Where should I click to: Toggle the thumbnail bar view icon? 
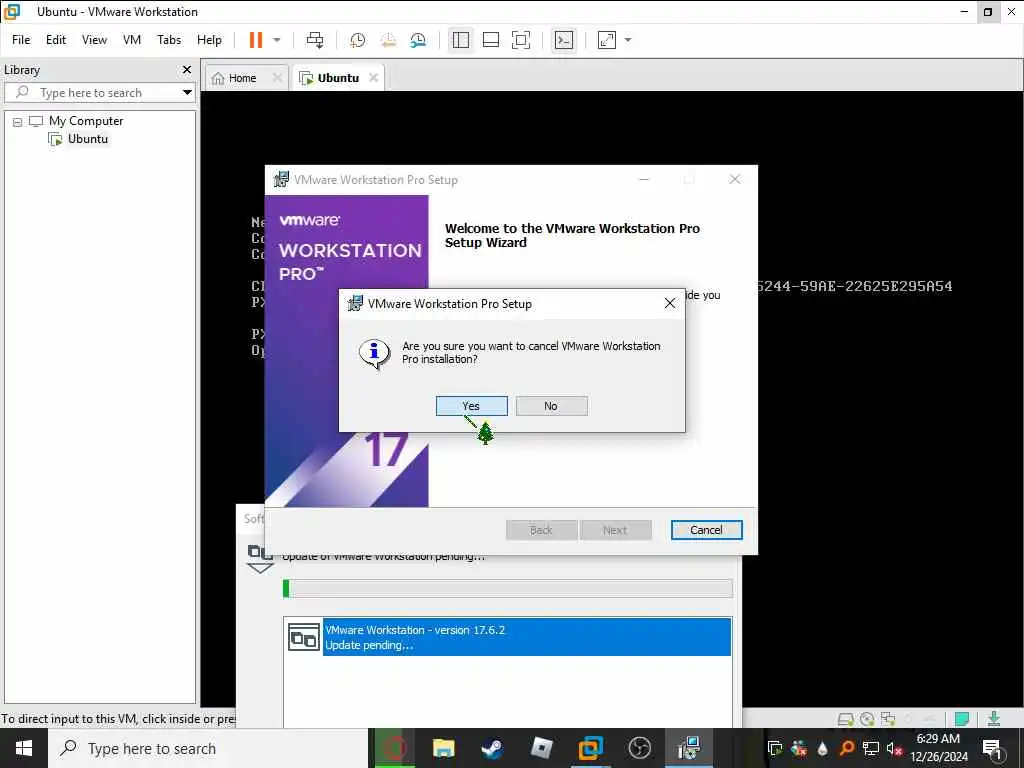(490, 40)
